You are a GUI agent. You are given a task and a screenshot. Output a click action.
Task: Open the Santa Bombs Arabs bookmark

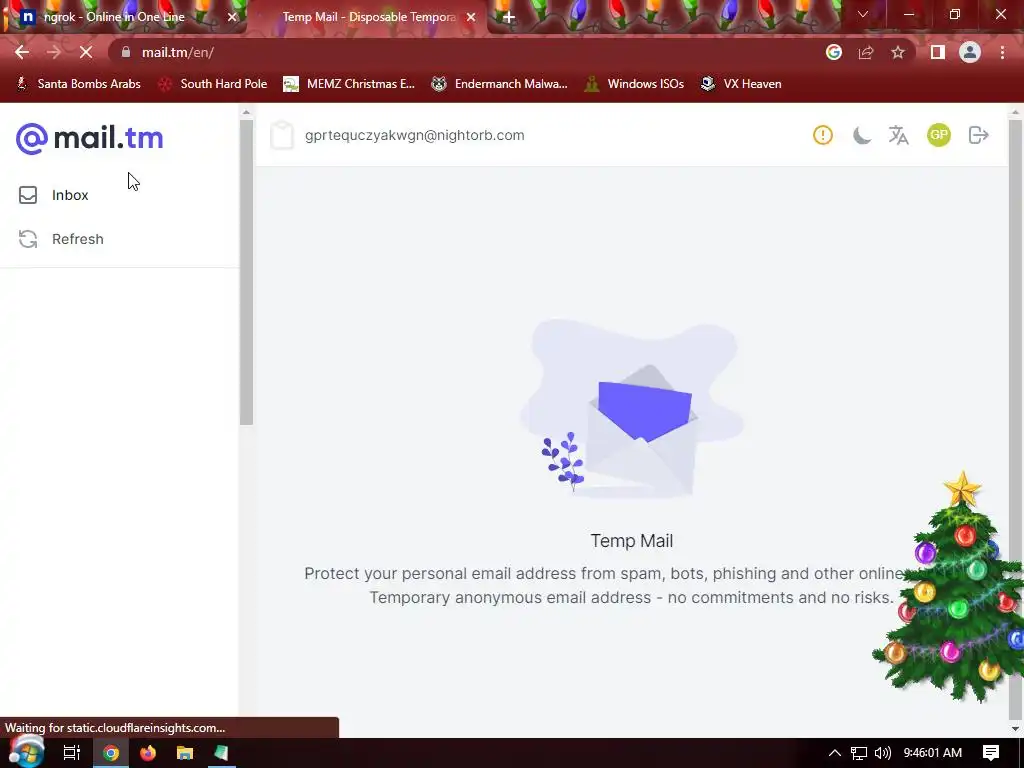tap(78, 84)
